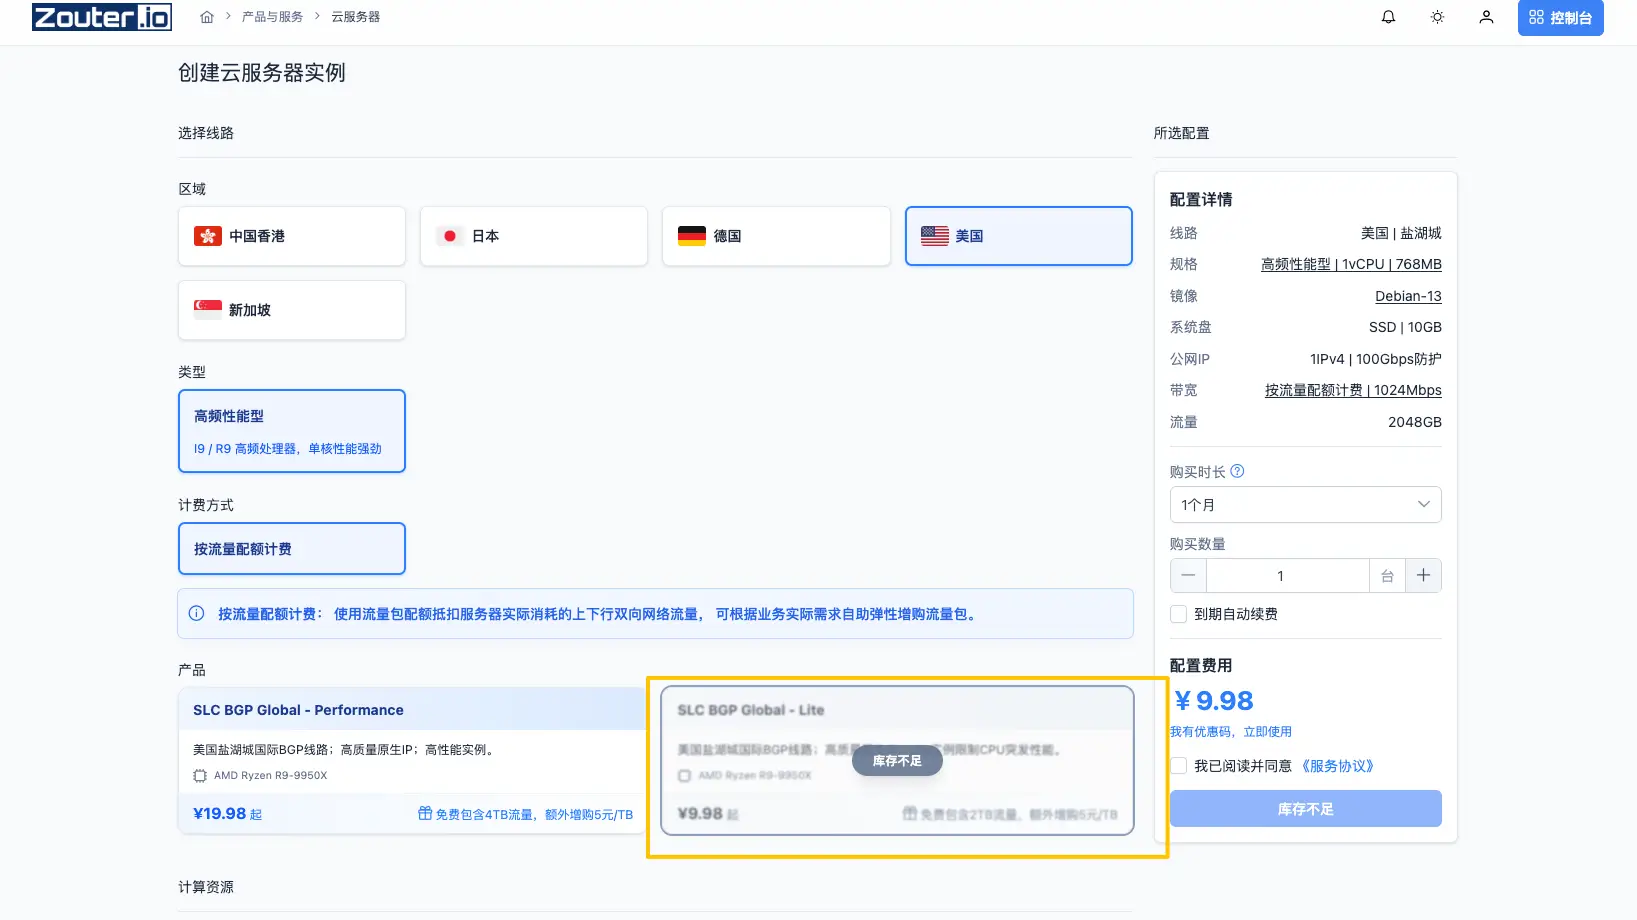Select the 中国香港 region
Screen dimensions: 1637x920
[292, 236]
